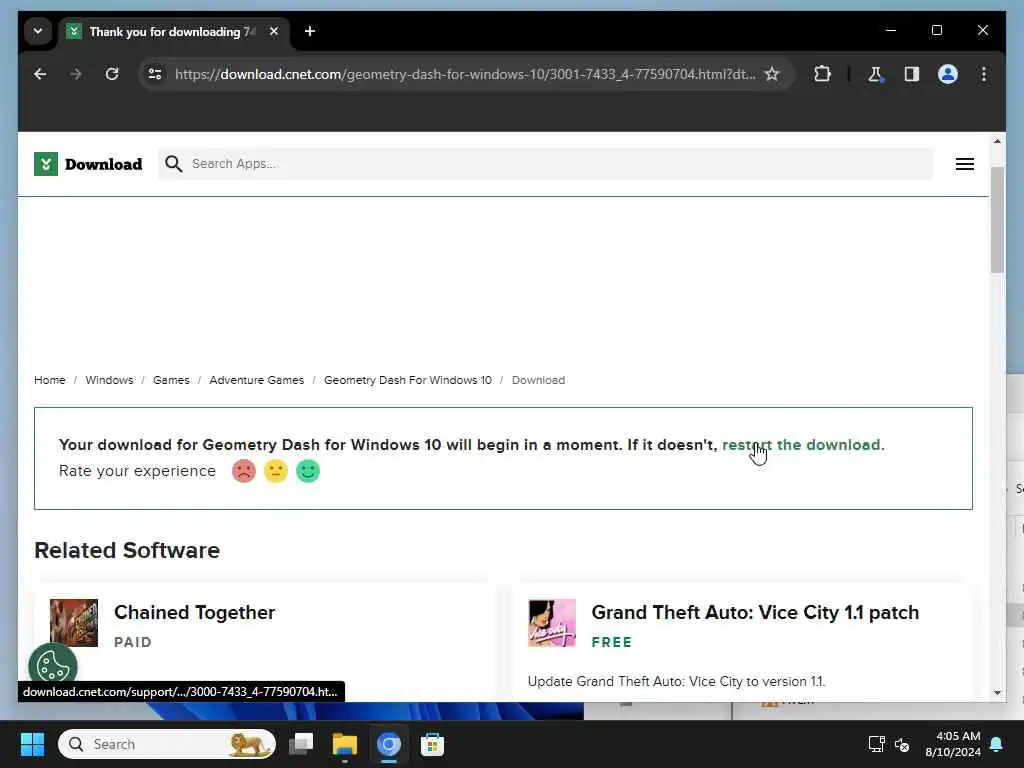This screenshot has height=768, width=1024.
Task: Close the 'Thank you for downloading' tab
Action: coord(274,31)
